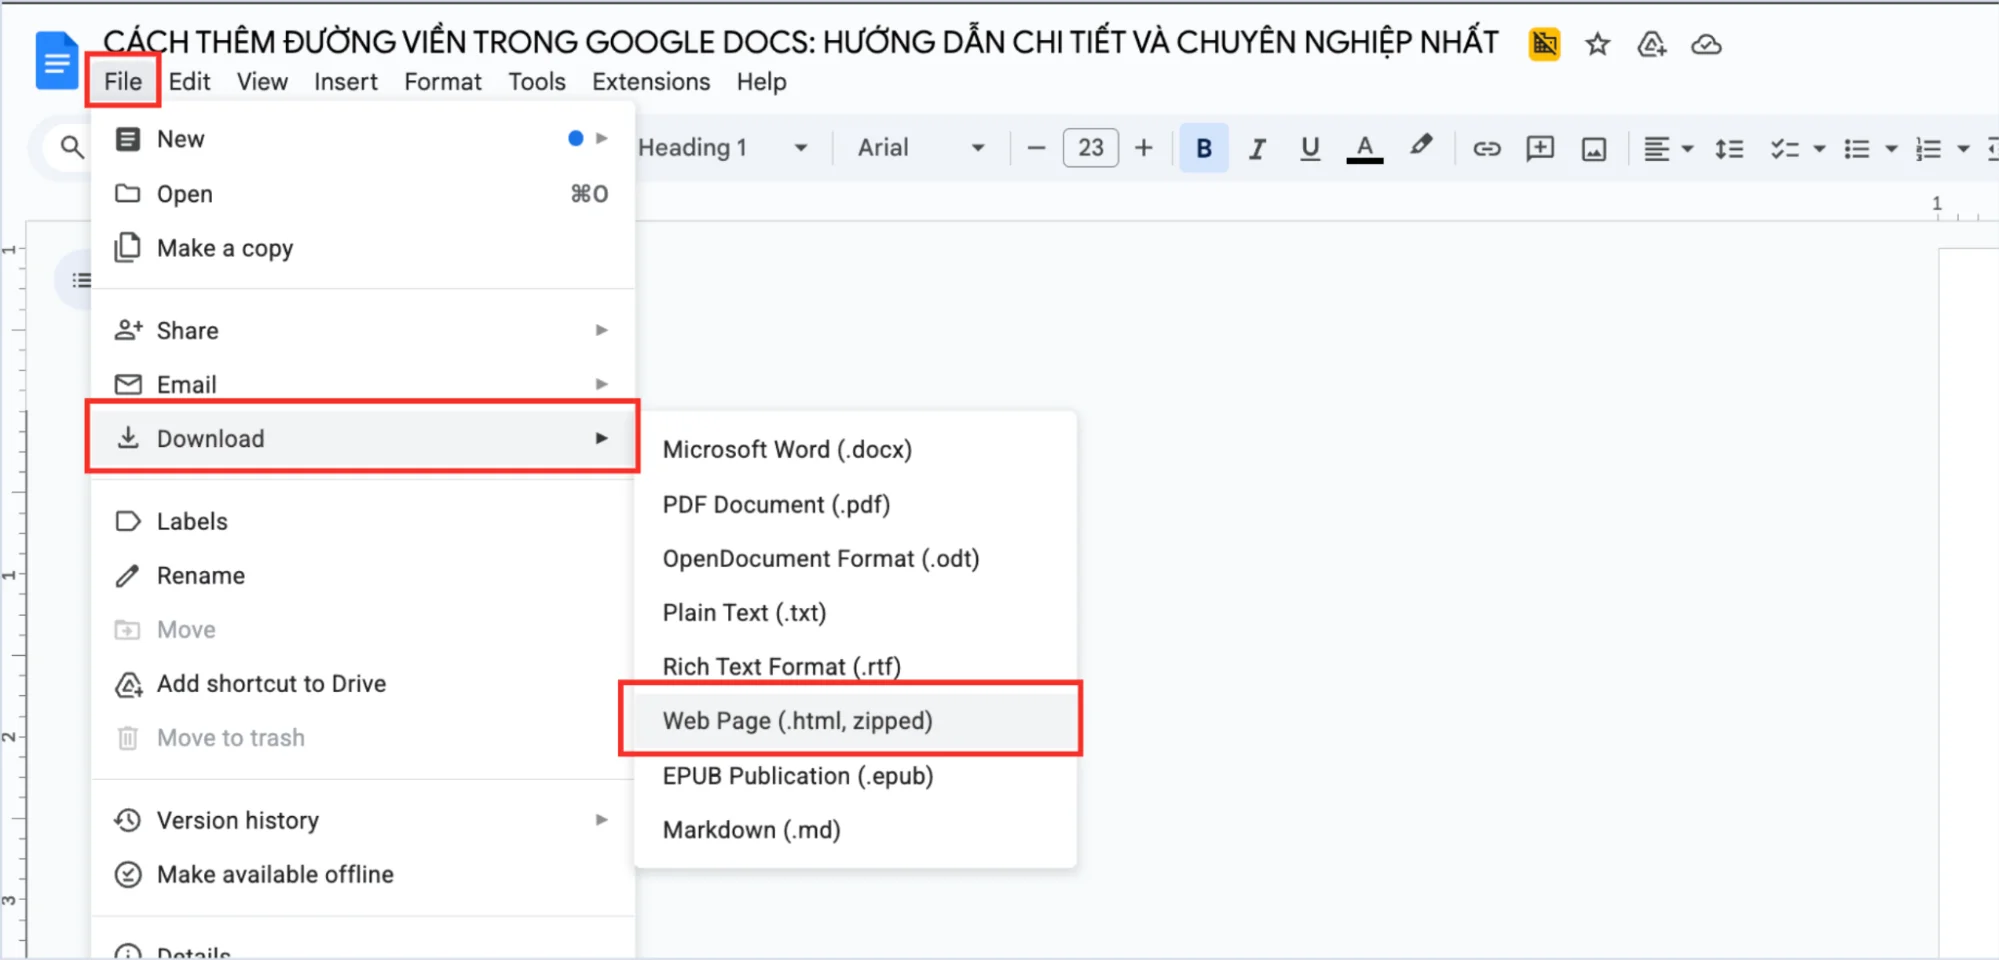Select Rename in the File menu
Screen dimensions: 1999x961
click(x=362, y=575)
